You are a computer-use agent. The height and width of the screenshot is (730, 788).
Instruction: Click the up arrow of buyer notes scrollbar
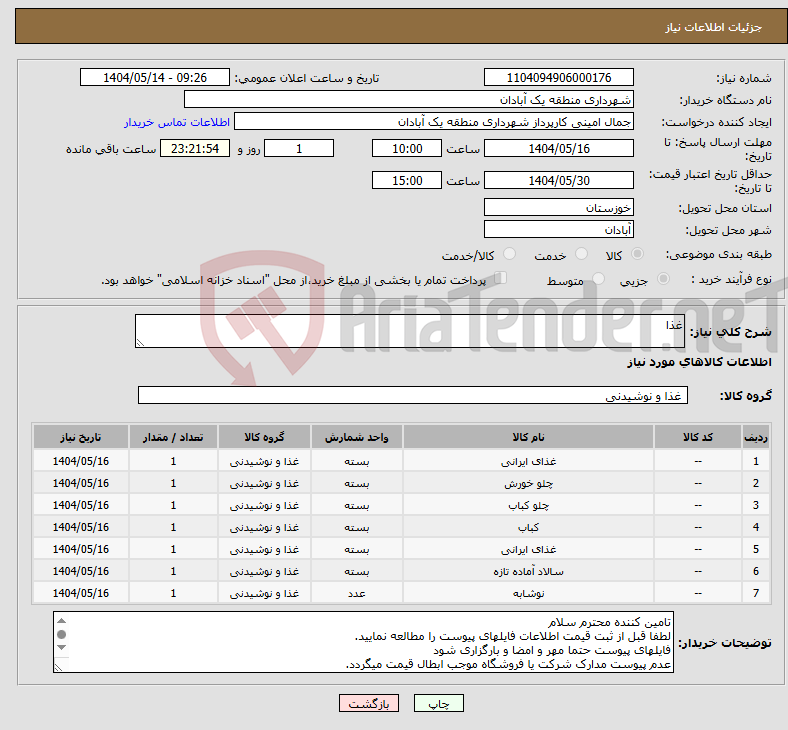61,621
